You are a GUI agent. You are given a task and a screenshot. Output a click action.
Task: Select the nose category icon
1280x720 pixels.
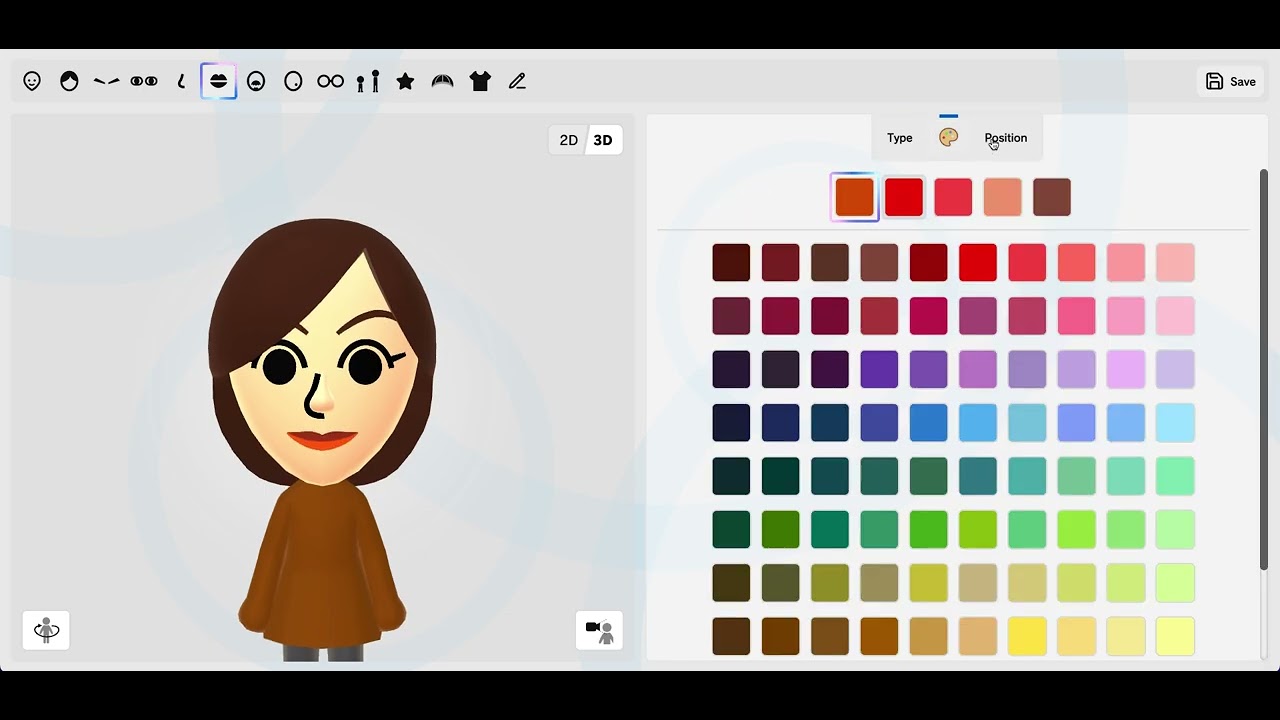click(181, 82)
